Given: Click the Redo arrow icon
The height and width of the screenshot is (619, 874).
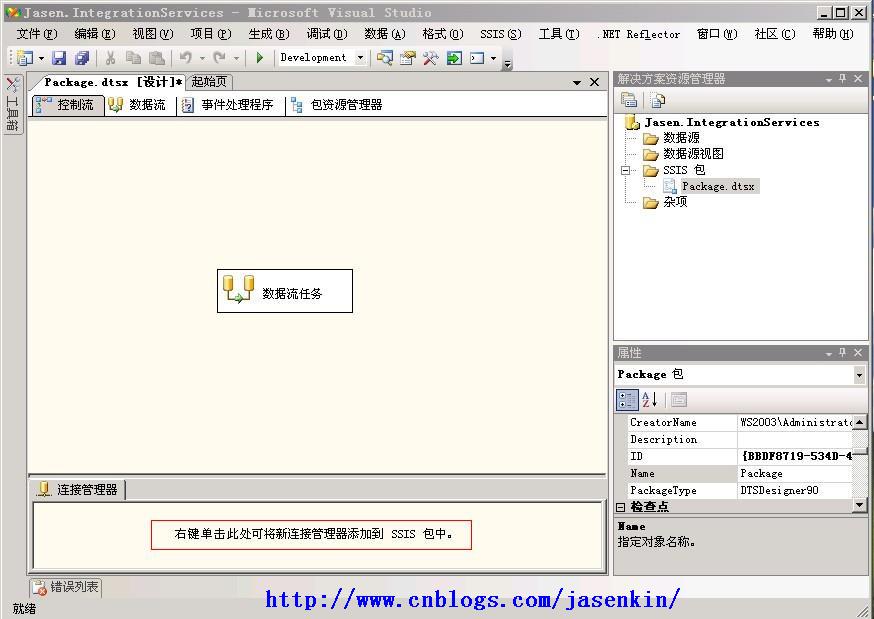Looking at the screenshot, I should [220, 57].
